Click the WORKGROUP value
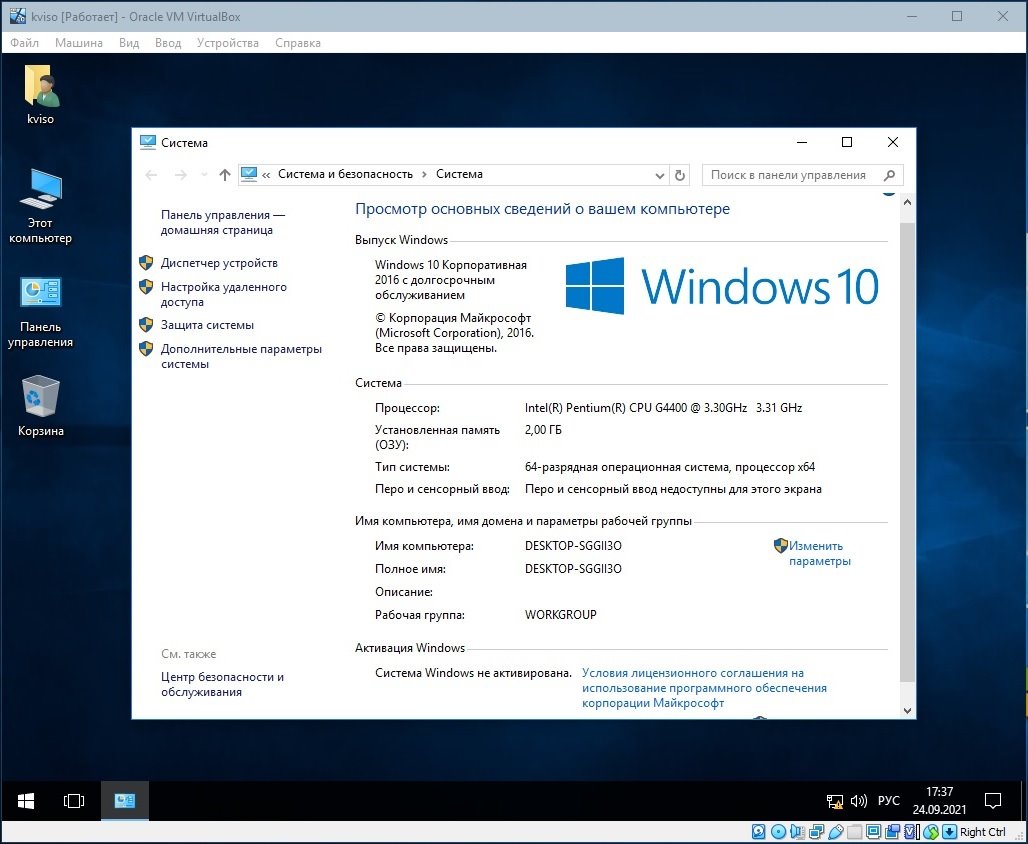1028x844 pixels. (x=561, y=614)
